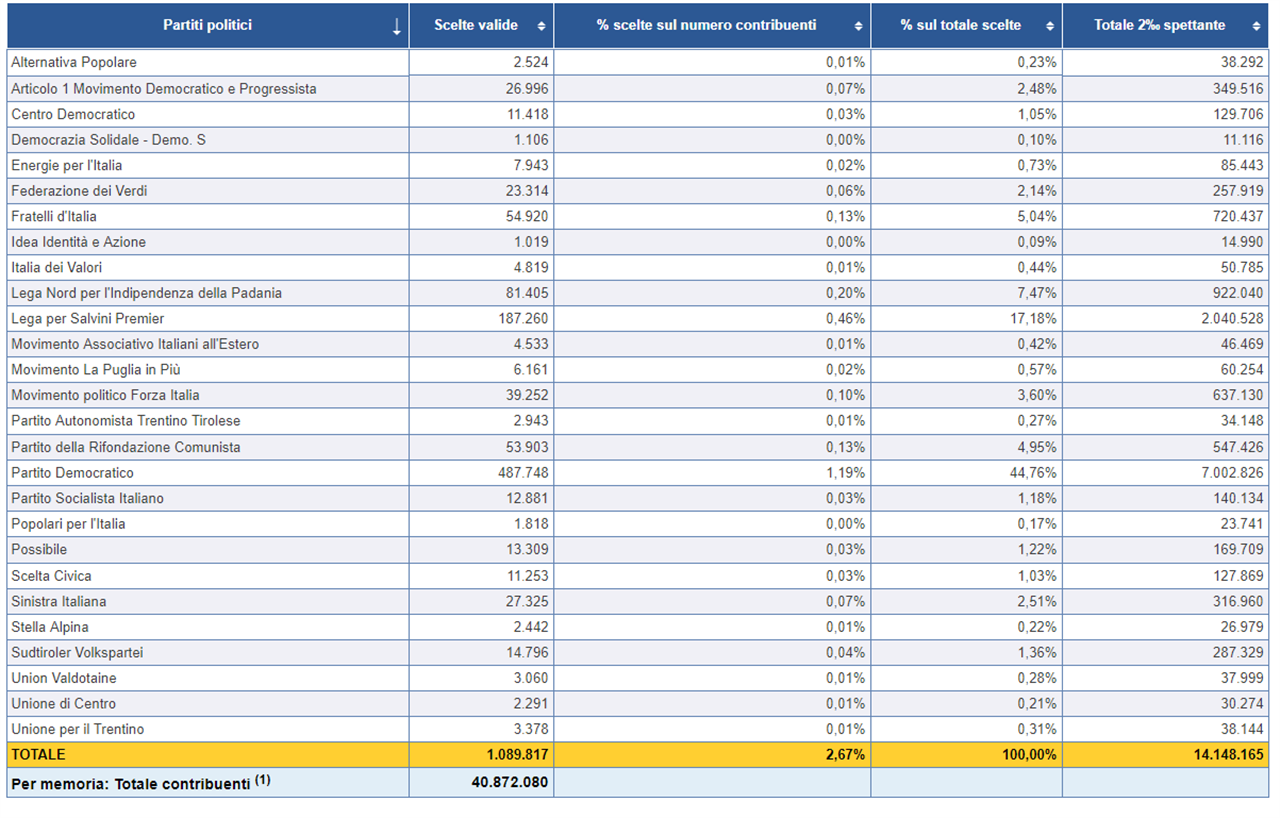Select the 187.260 valid choices cell

click(x=523, y=319)
